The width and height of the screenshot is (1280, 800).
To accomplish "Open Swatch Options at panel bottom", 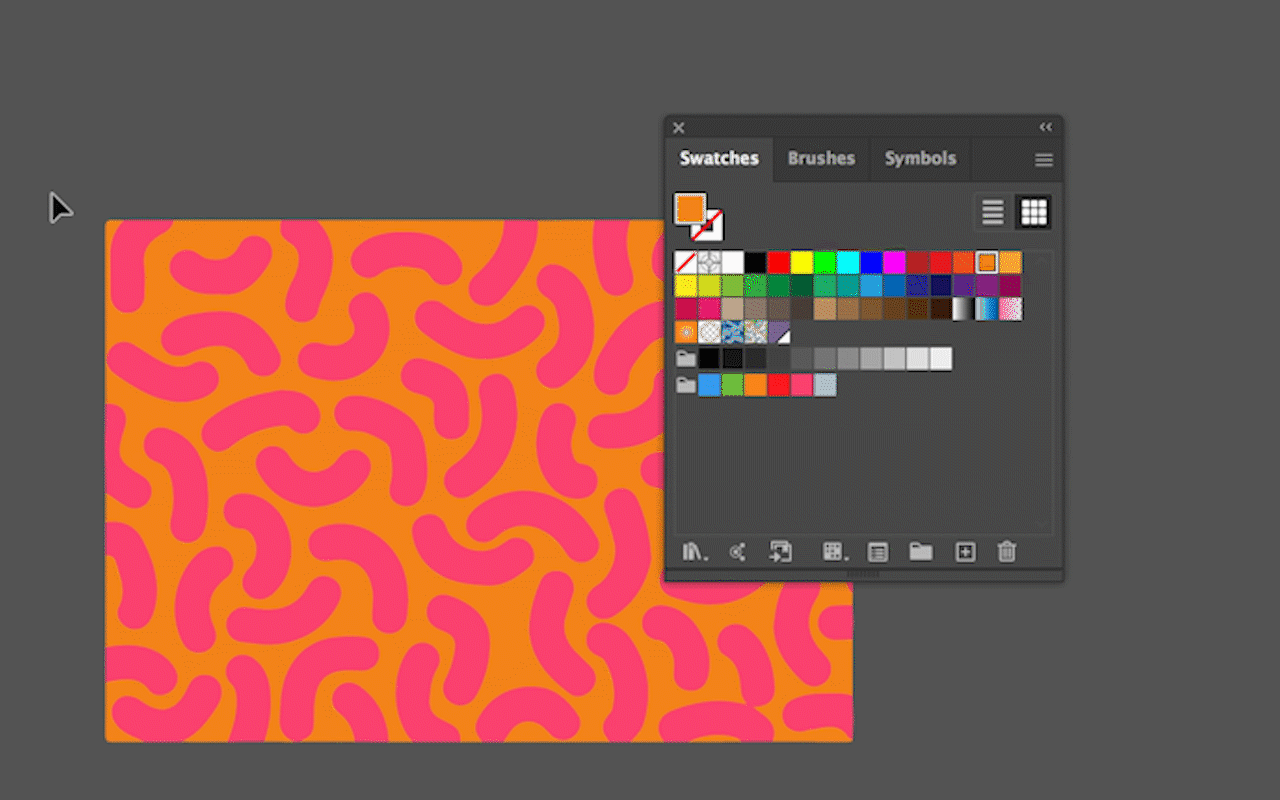I will (878, 552).
